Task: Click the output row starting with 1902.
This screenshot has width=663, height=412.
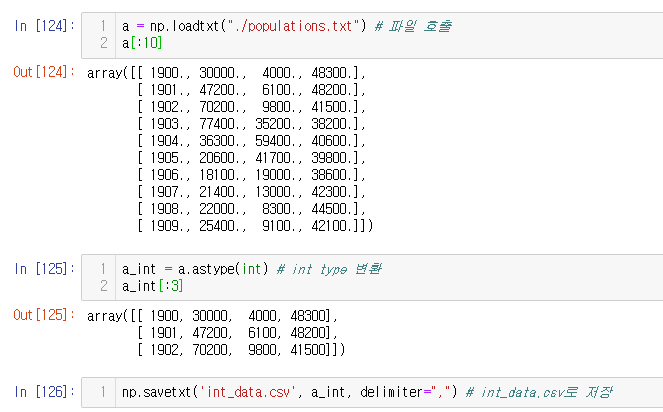Action: 252,107
